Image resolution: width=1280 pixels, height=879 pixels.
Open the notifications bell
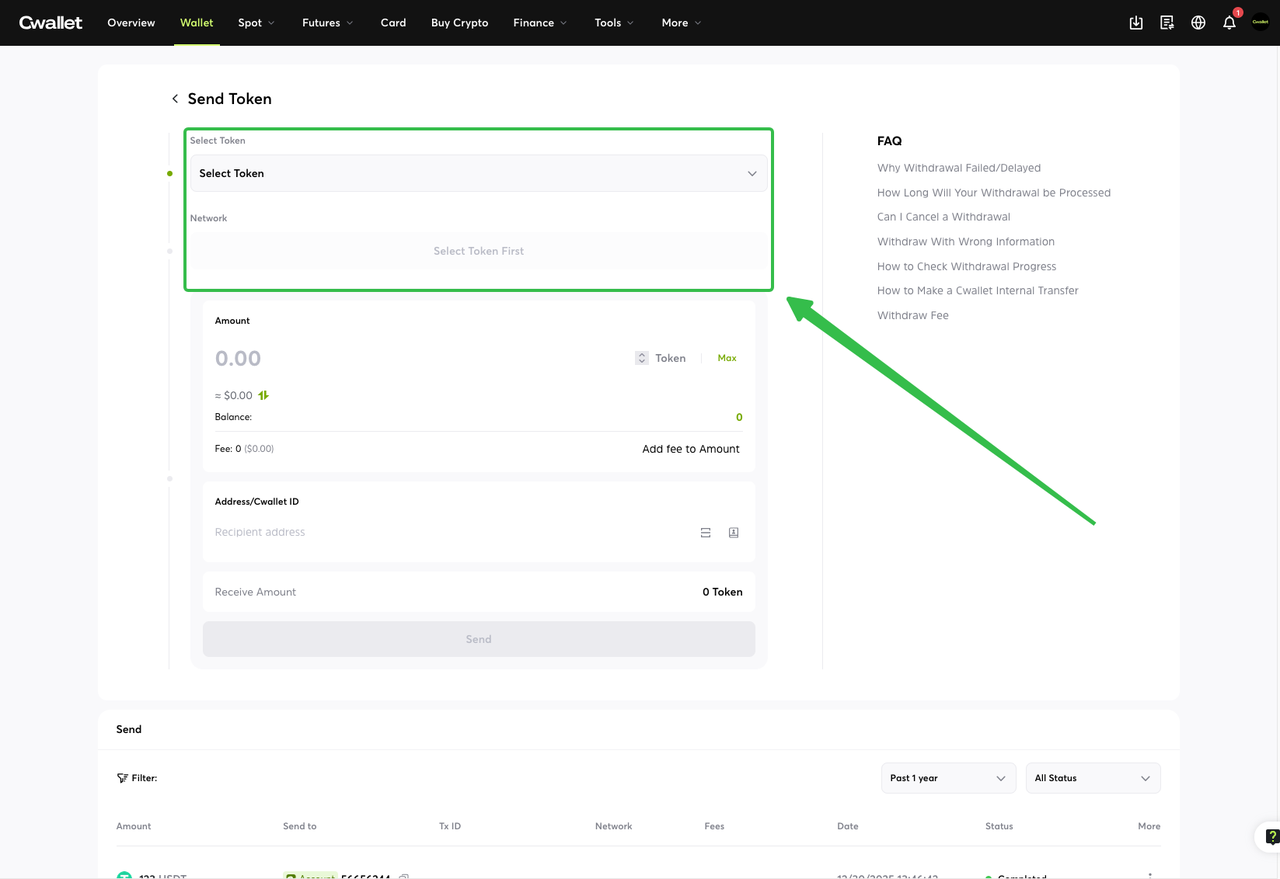tap(1229, 23)
